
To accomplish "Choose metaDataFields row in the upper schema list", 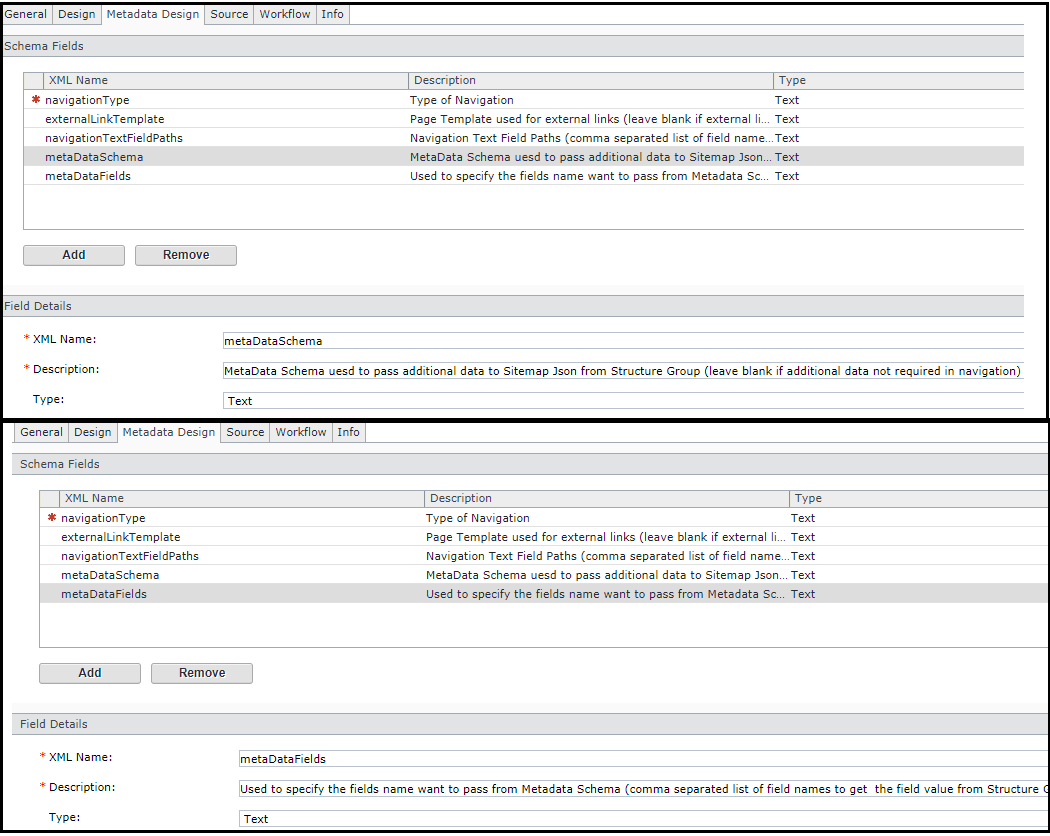I will coord(88,176).
